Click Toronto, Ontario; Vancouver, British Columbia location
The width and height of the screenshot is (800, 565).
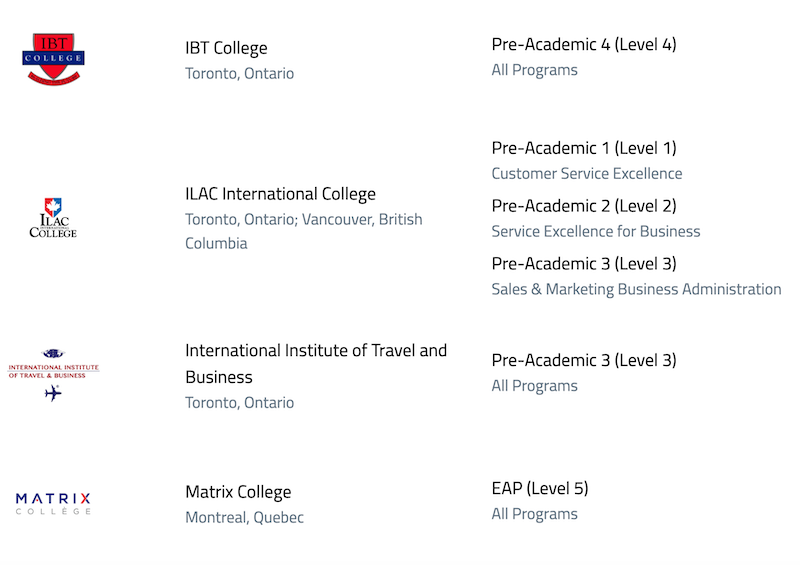304,231
